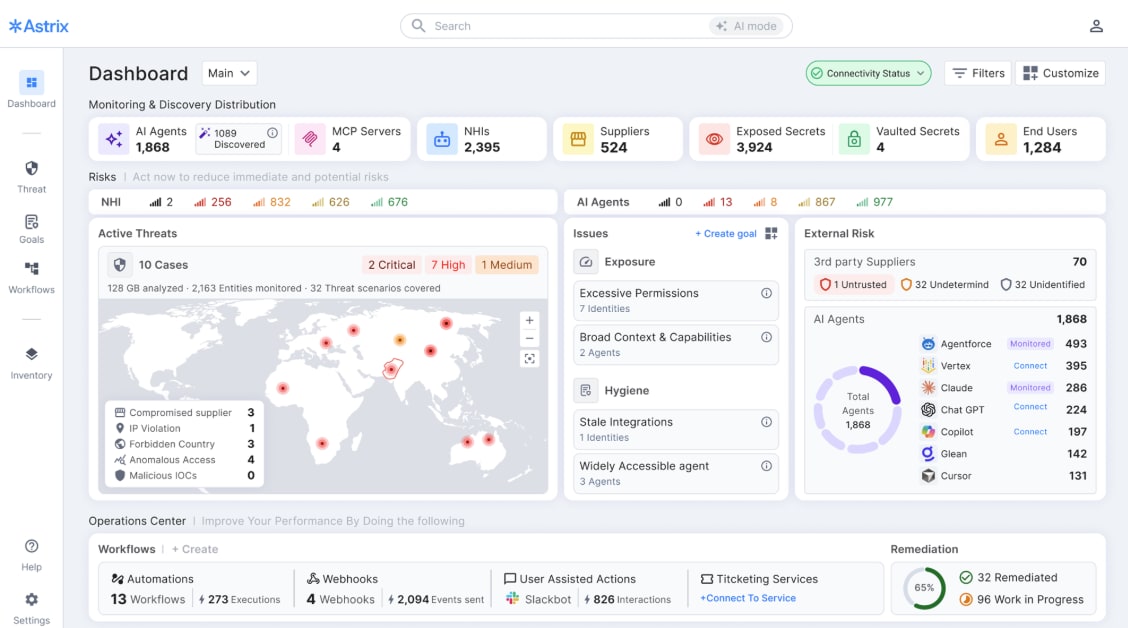Viewport: 1128px width, 628px height.
Task: Zoom out on the threat map
Action: pos(529,338)
